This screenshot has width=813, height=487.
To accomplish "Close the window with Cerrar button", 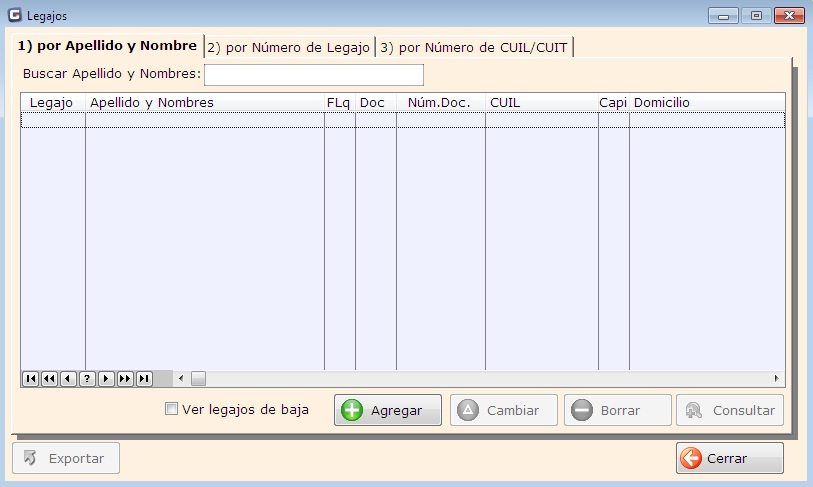I will coord(730,458).
